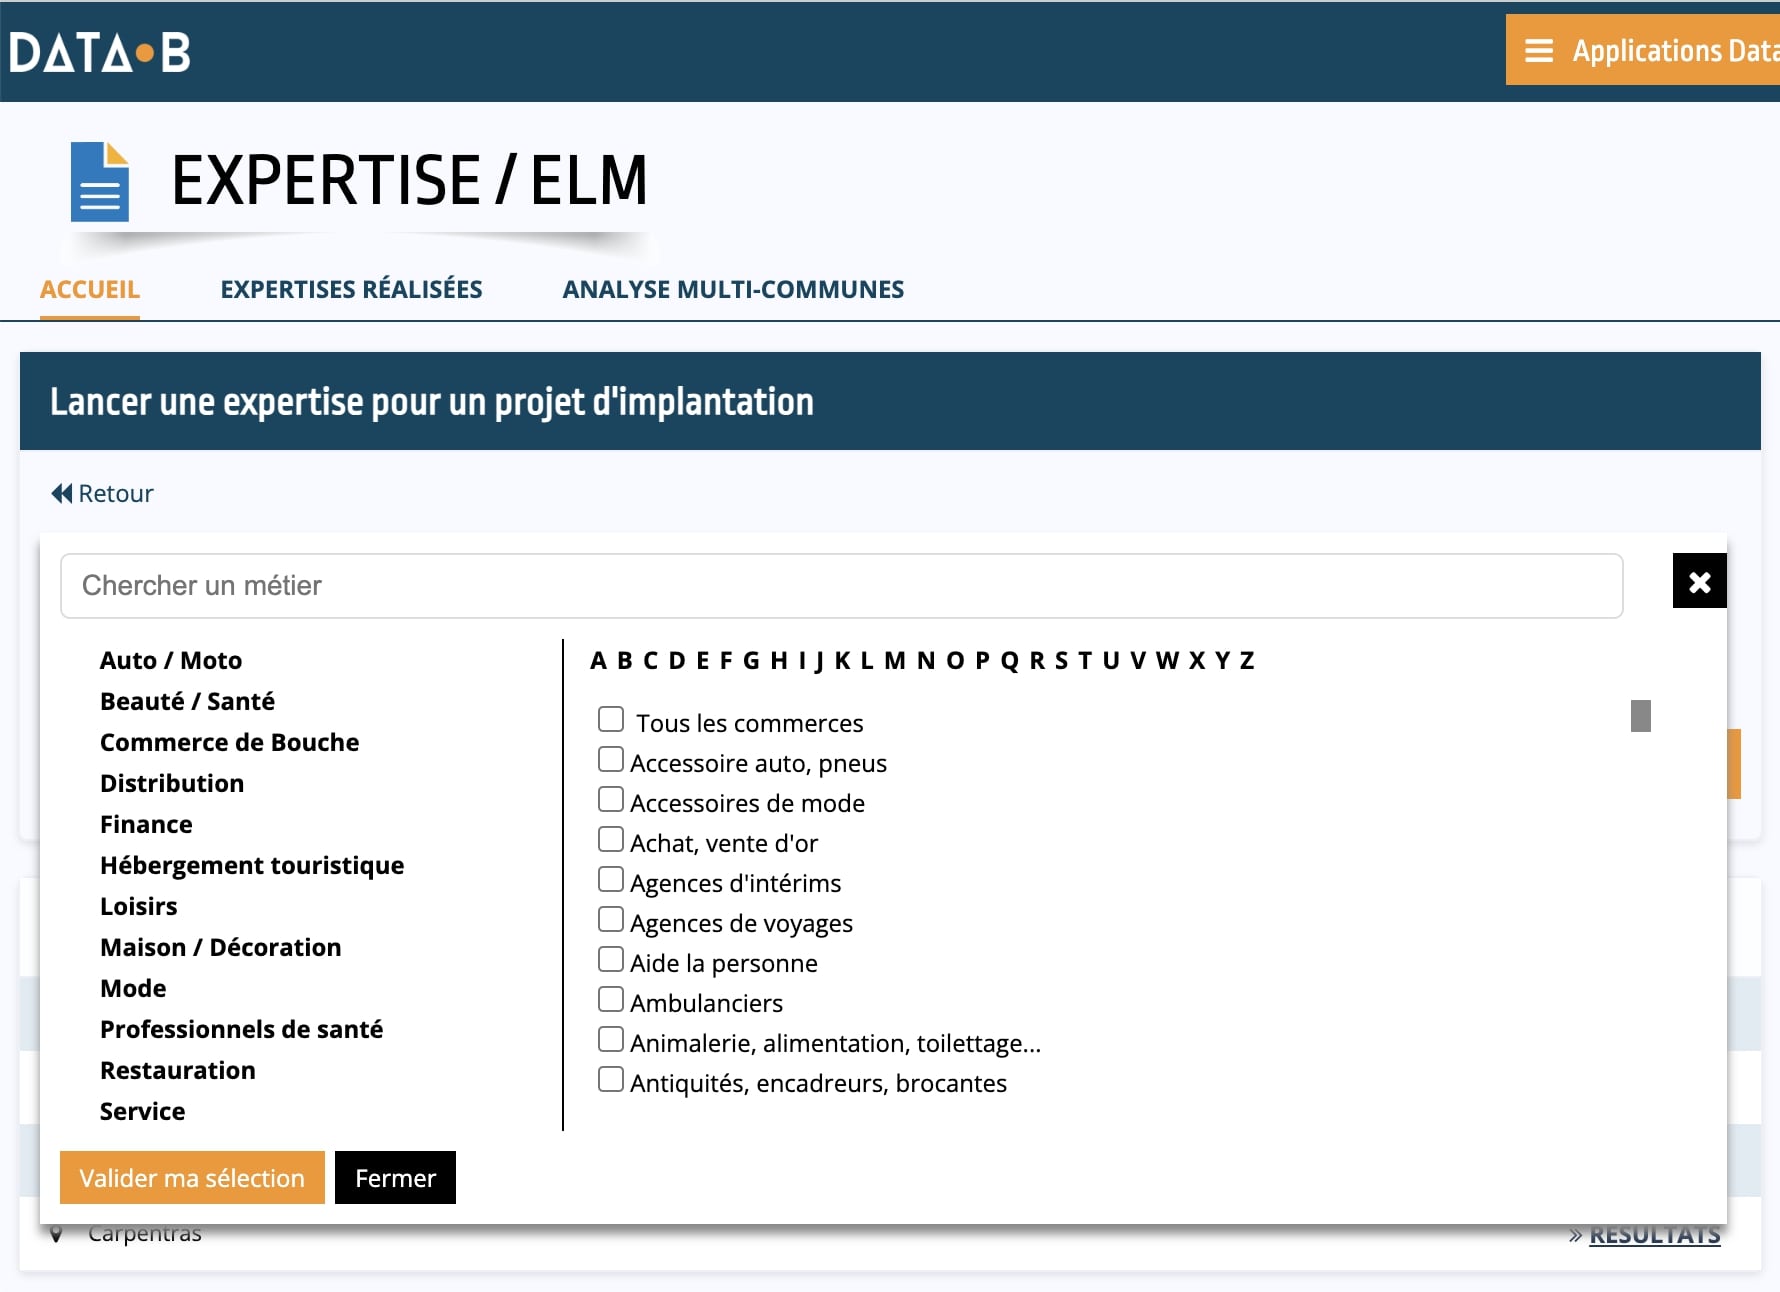
Task: Expand the Commerce de Bouche category
Action: click(x=229, y=742)
